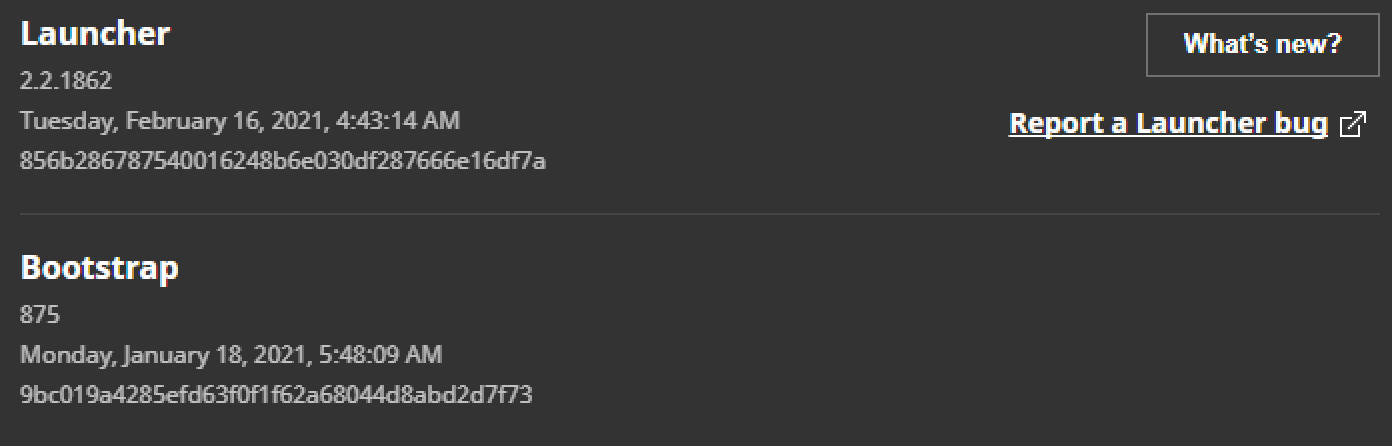Click the divider line between Launcher and Bootstrap
This screenshot has height=446, width=1392.
696,214
